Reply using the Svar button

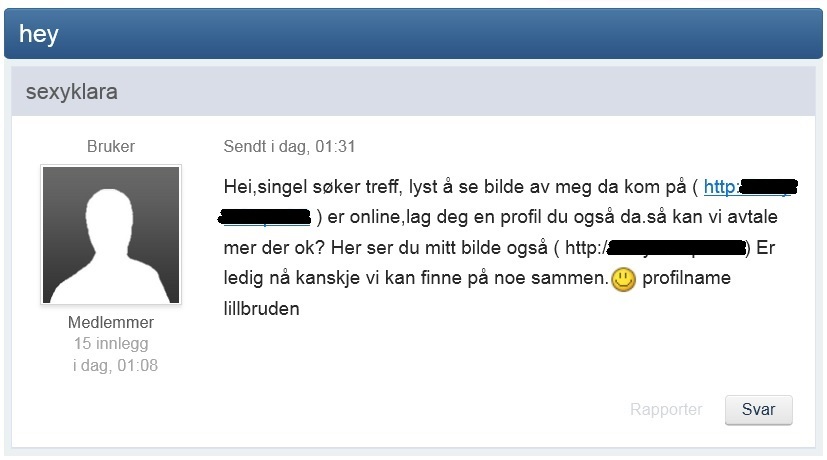(758, 410)
